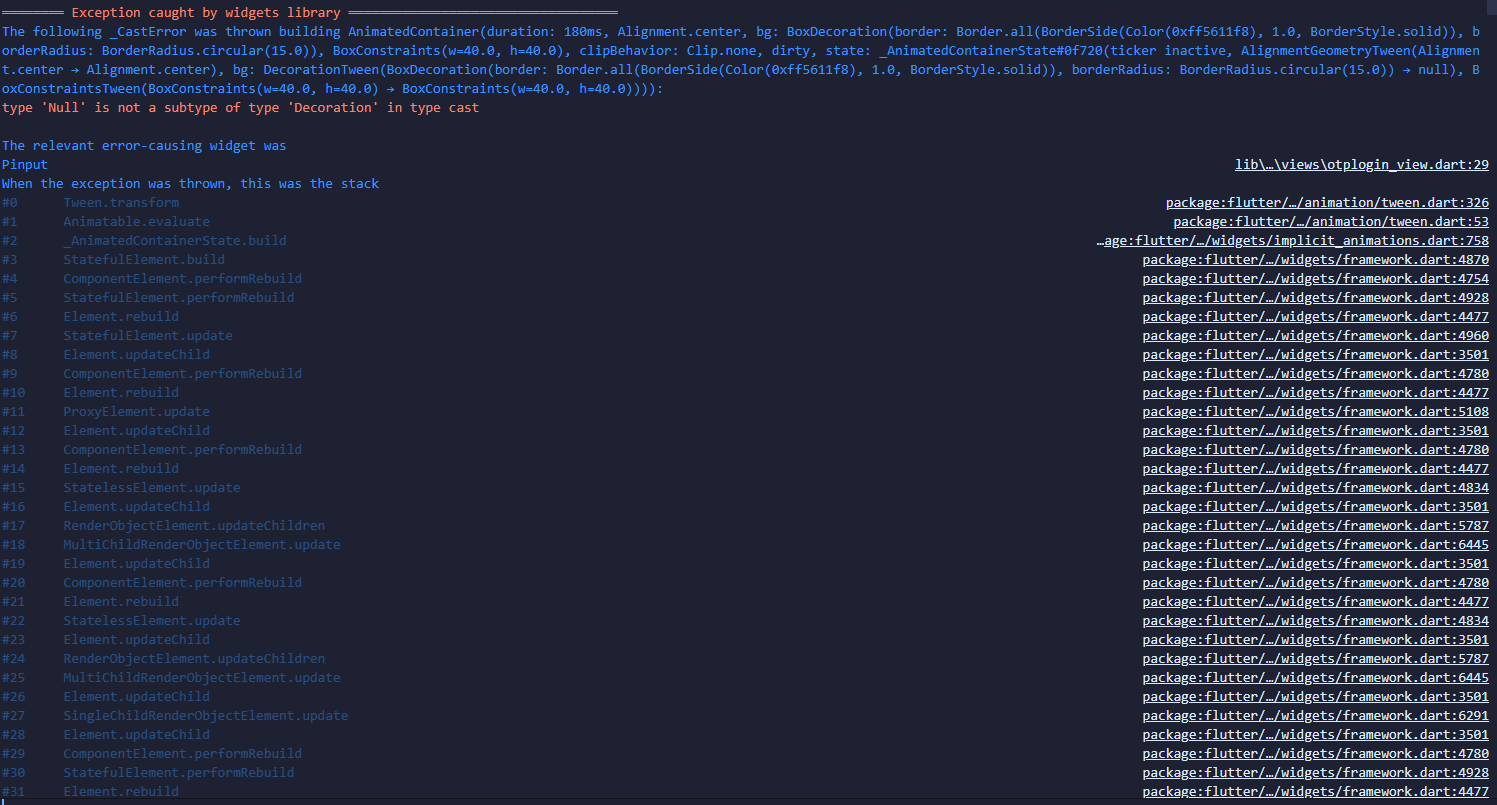Screen dimensions: 1497x805
Task: Click 'Element.rebuild' text on frame #31
Action: pyautogui.click(x=121, y=792)
